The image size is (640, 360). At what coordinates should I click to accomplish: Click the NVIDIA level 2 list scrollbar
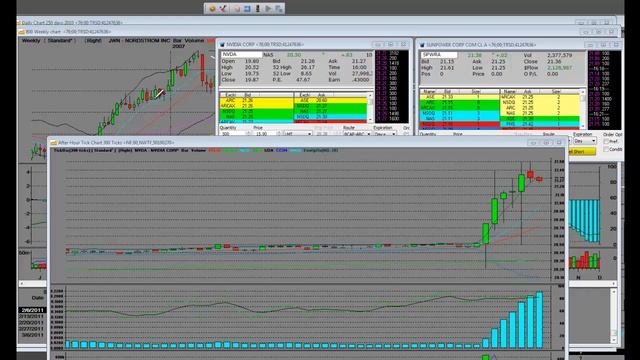pyautogui.click(x=371, y=108)
